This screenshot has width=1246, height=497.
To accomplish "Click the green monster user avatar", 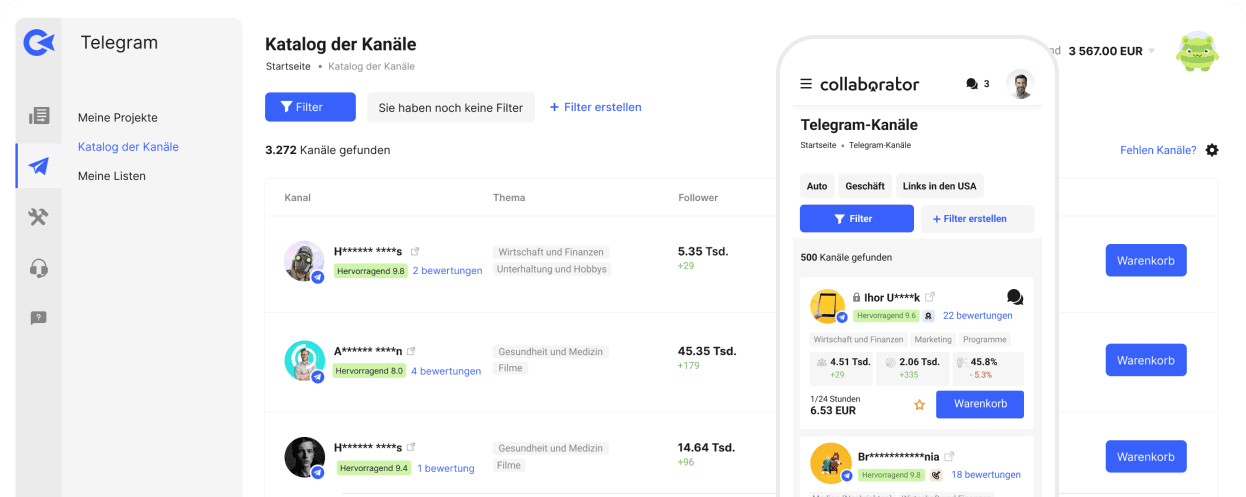I will [1197, 51].
